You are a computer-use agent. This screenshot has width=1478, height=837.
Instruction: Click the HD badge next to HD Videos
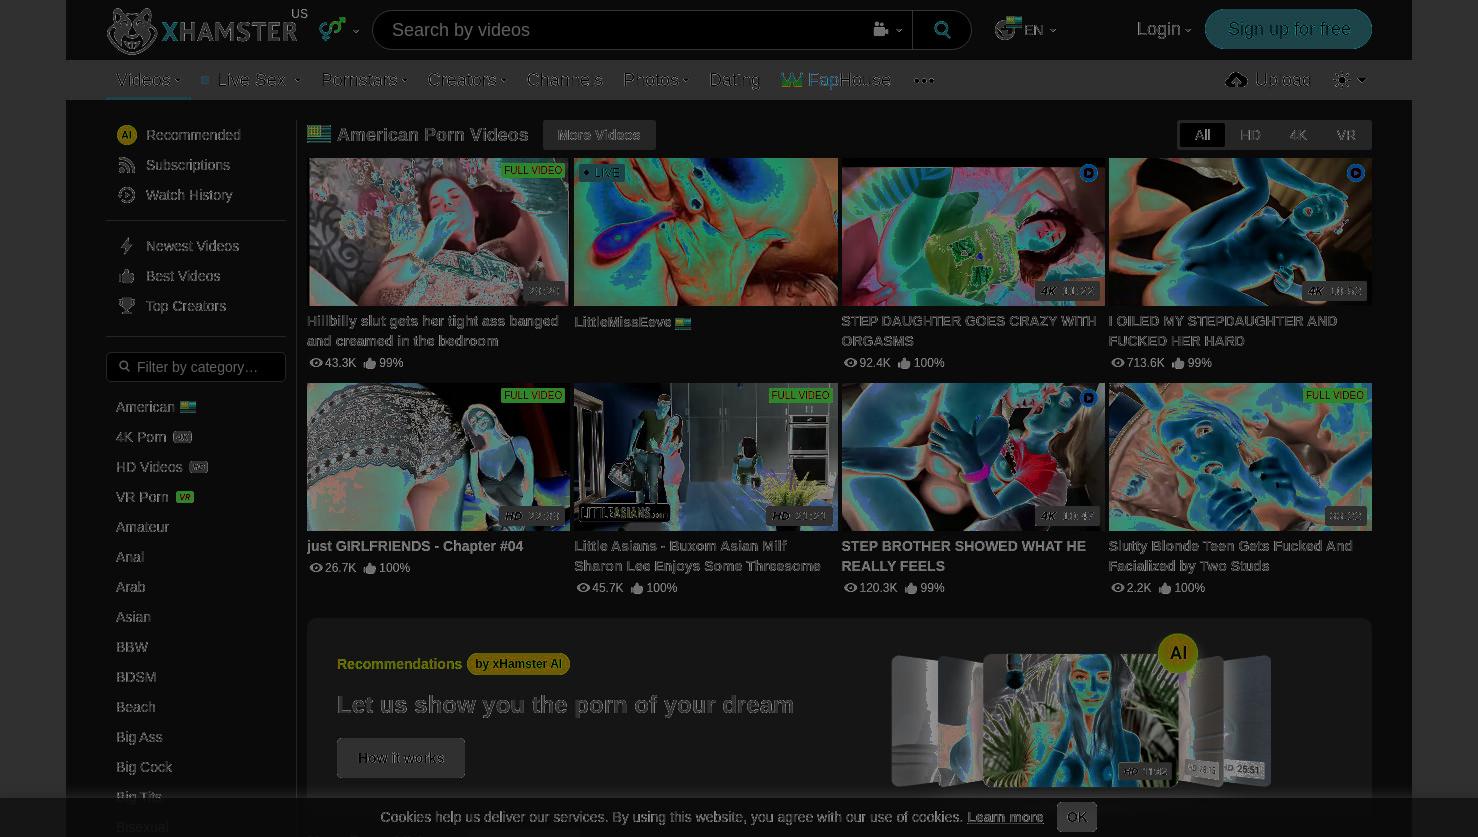click(x=198, y=467)
